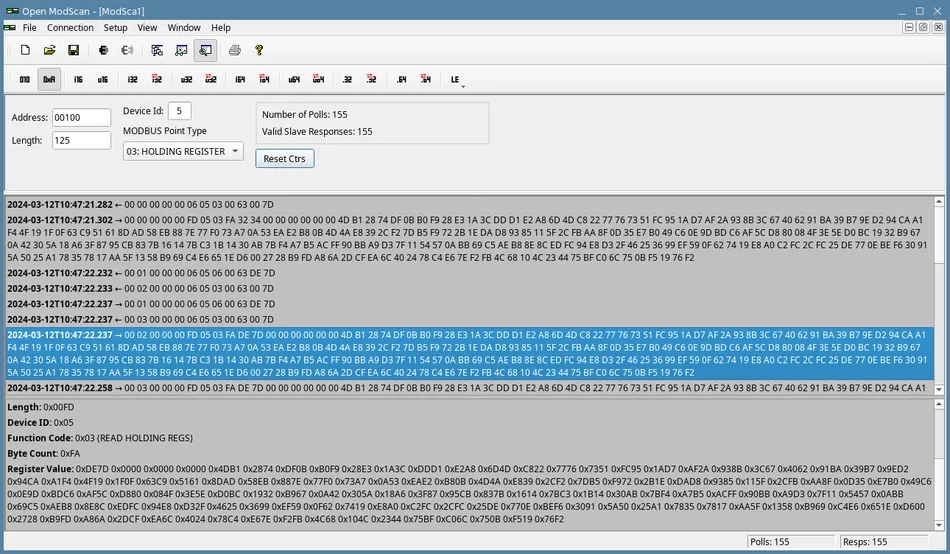Select u64 unsigned format
This screenshot has height=554, width=950.
point(294,79)
